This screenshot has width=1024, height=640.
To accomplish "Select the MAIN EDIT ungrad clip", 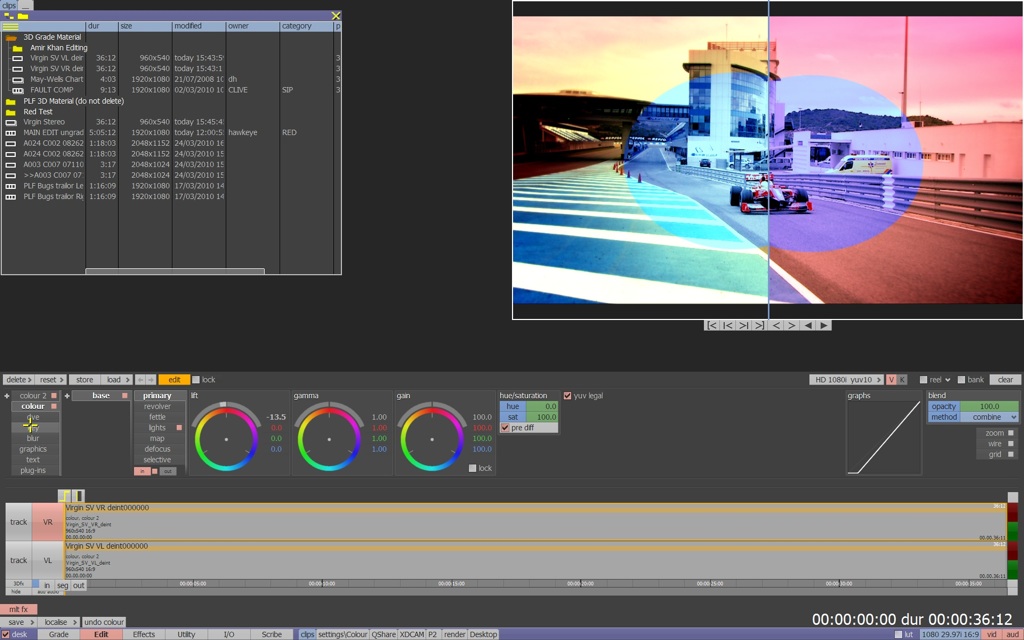I will click(x=53, y=133).
